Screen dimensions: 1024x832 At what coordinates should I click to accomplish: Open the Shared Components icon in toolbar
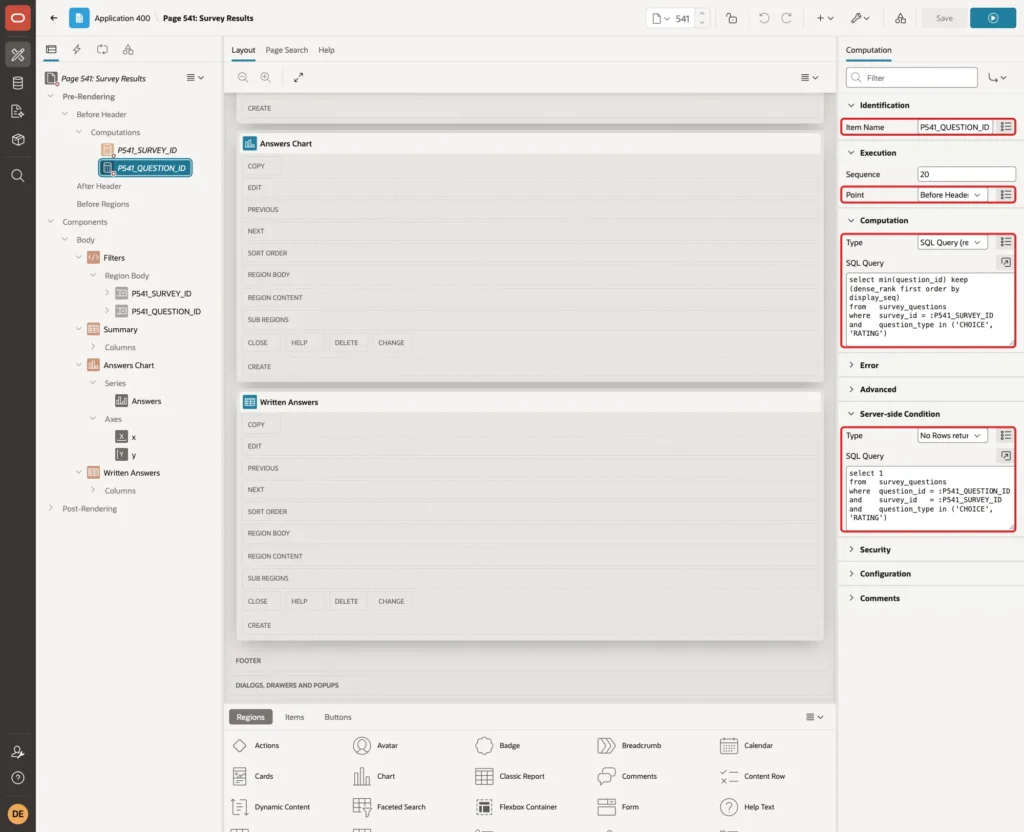900,18
